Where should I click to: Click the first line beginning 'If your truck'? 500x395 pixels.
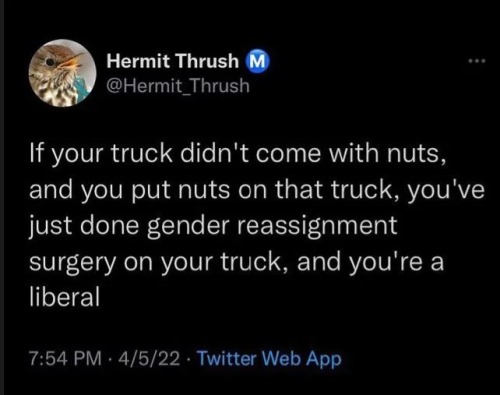click(238, 154)
